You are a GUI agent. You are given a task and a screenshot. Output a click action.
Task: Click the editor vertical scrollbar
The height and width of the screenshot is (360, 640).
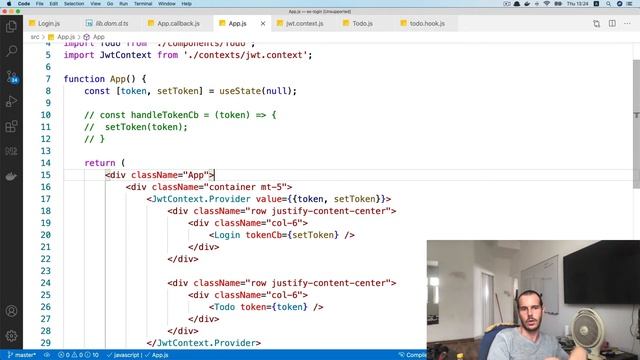(636, 124)
